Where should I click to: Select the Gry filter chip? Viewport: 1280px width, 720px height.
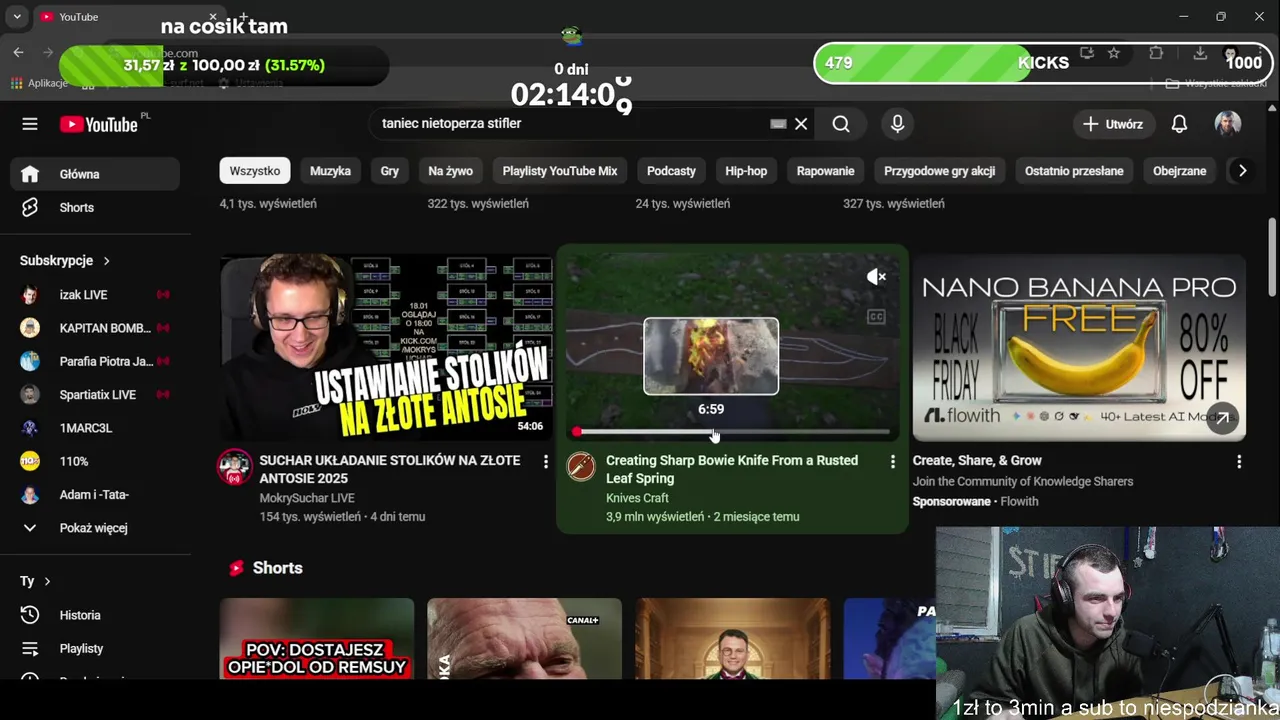390,171
